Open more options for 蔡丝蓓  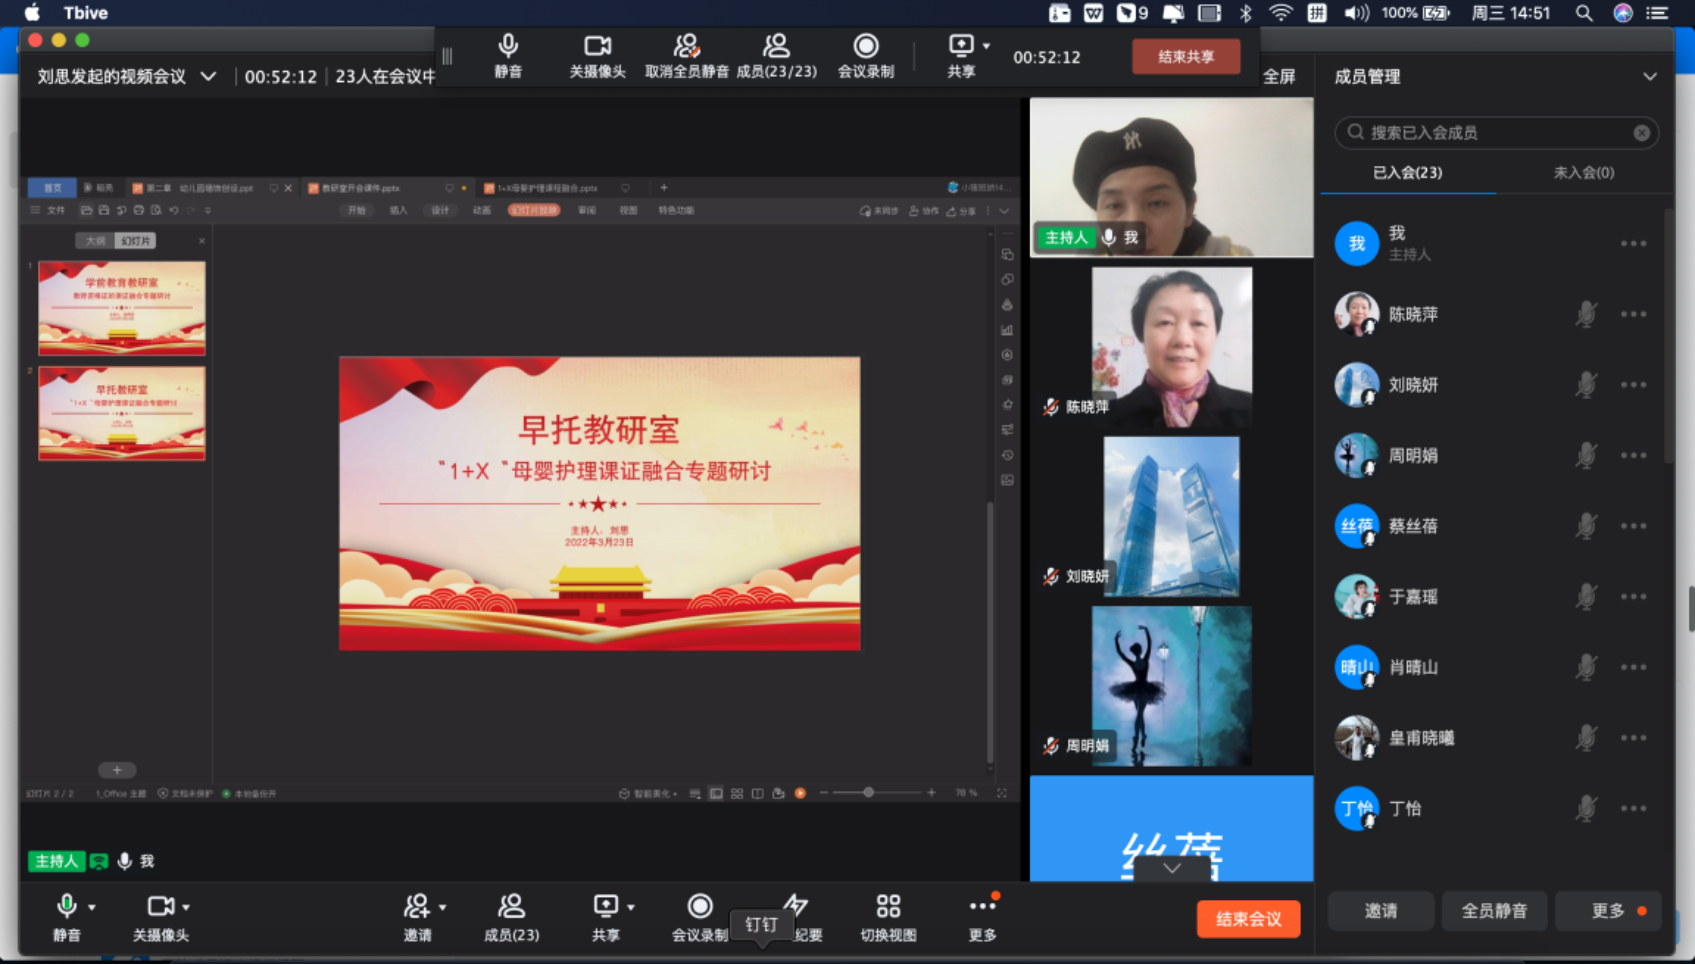point(1633,526)
